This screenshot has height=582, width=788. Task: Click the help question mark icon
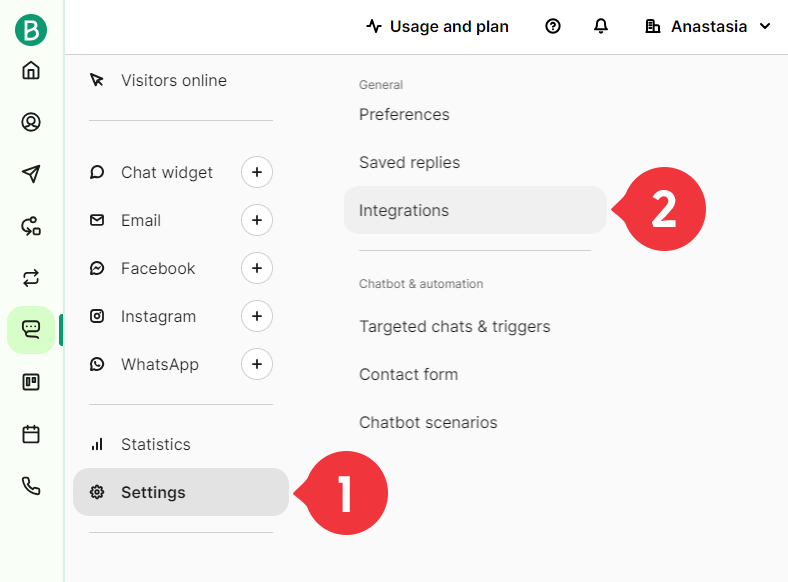click(553, 26)
